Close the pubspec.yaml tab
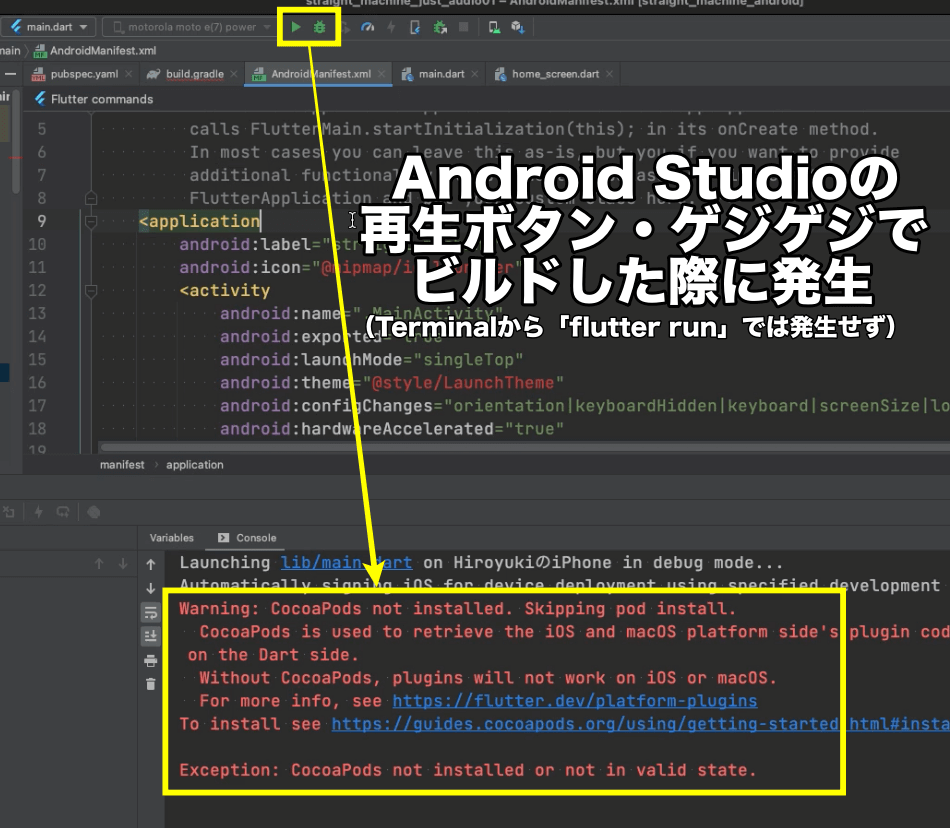 coord(128,74)
